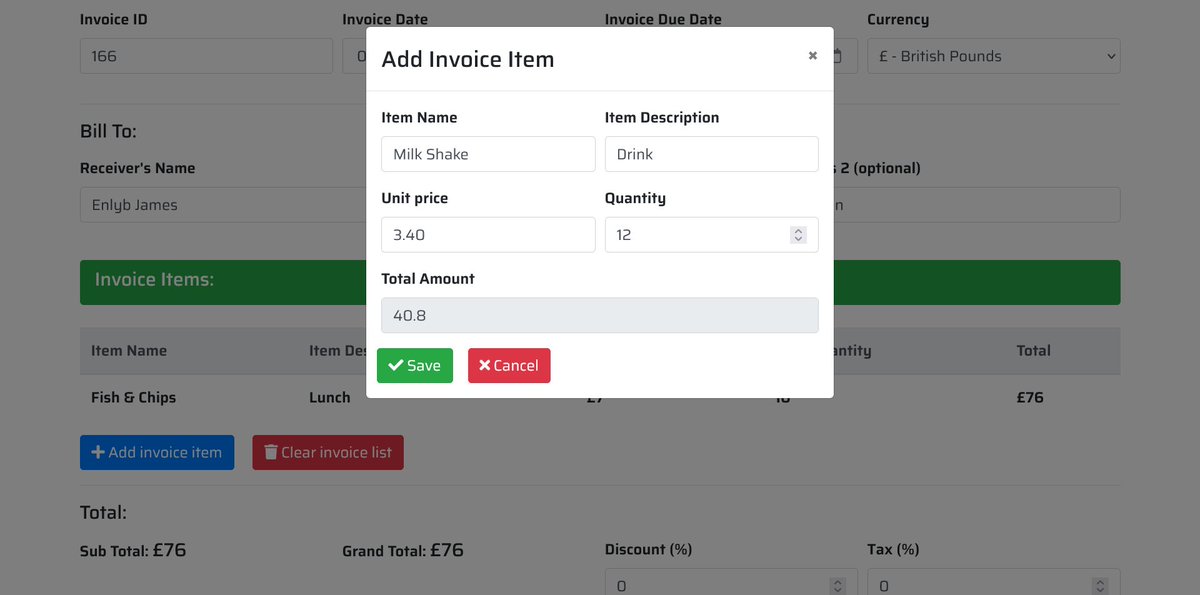Image resolution: width=1200 pixels, height=595 pixels.
Task: Click the Item Description field containing Drink
Action: tap(712, 154)
